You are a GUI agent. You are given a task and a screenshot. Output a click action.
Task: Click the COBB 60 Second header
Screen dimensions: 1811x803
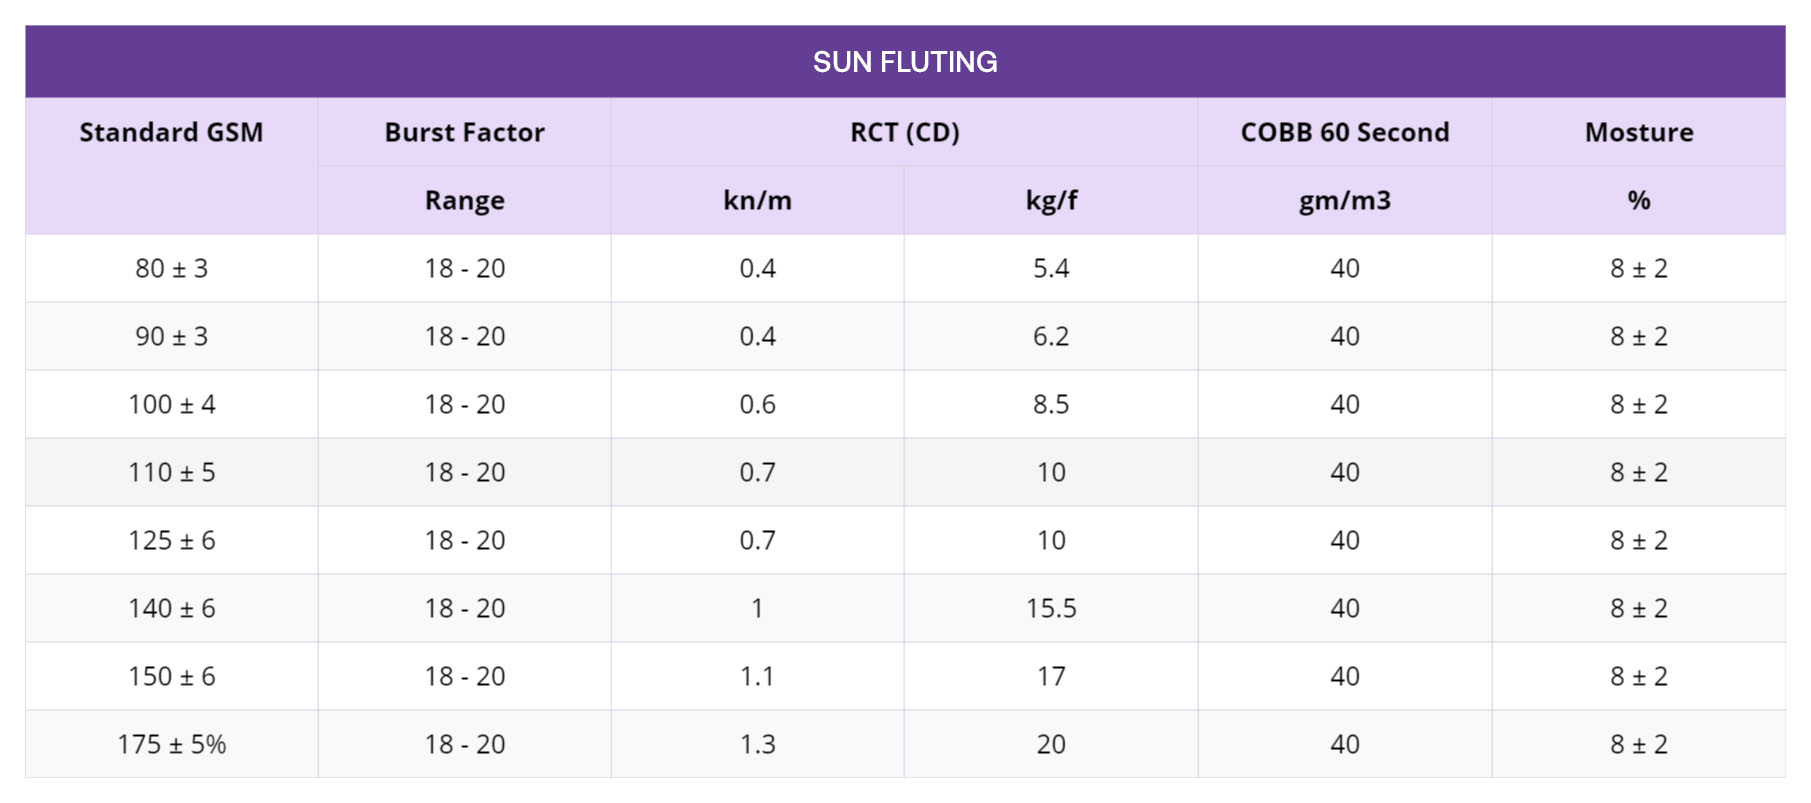click(1344, 133)
